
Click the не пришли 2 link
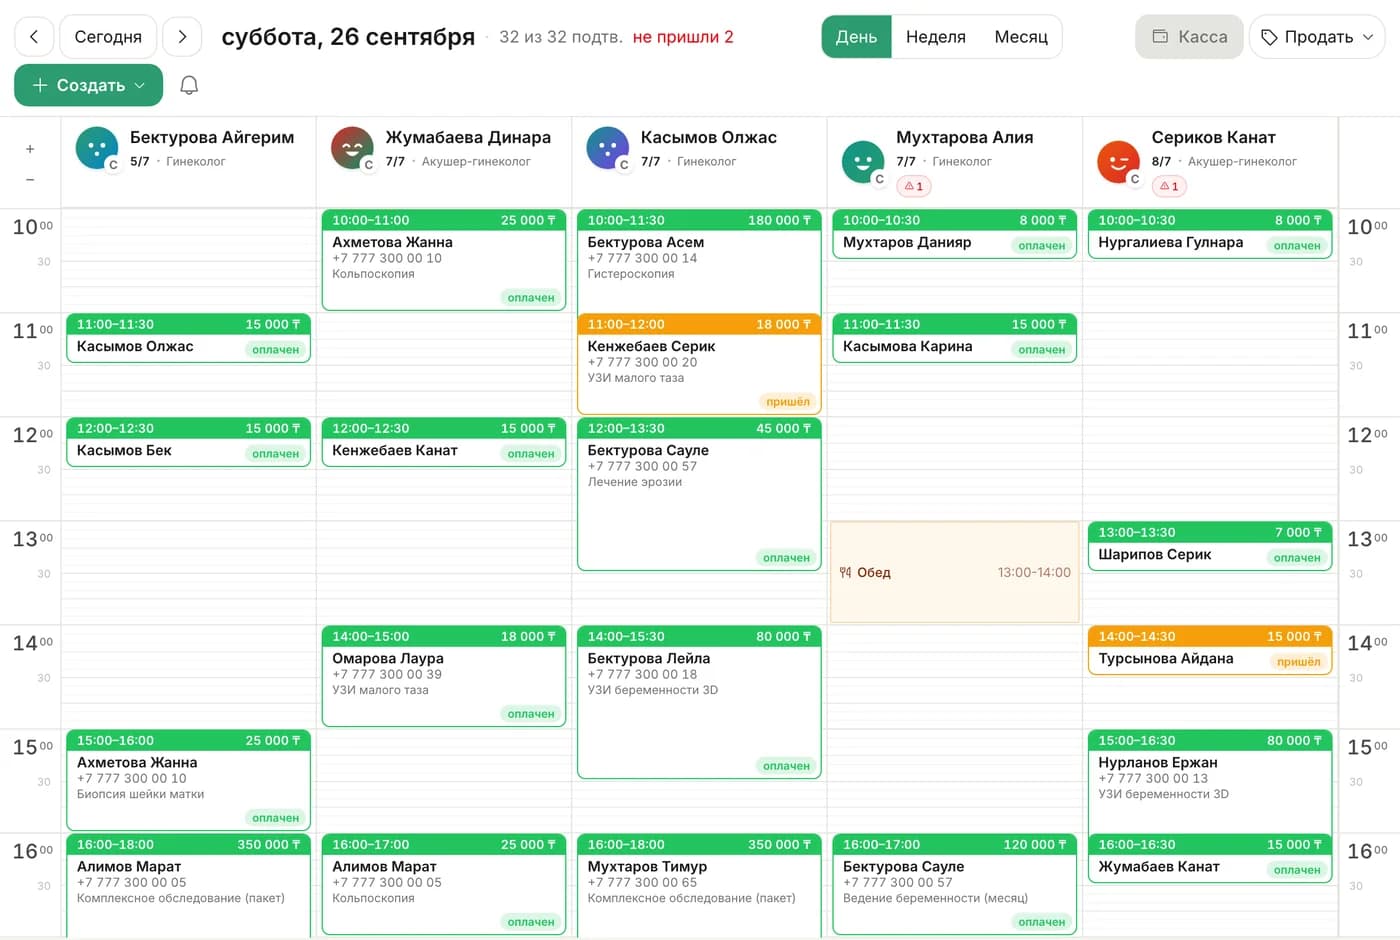point(683,37)
